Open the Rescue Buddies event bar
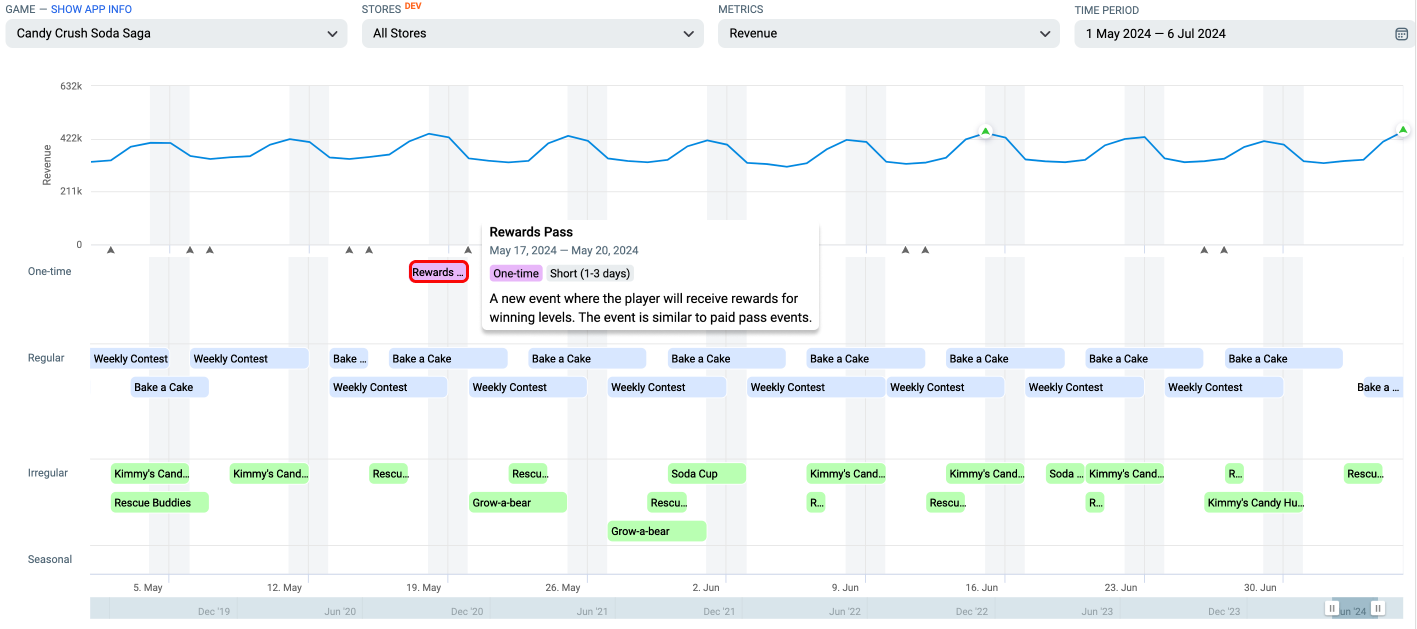 [x=160, y=502]
